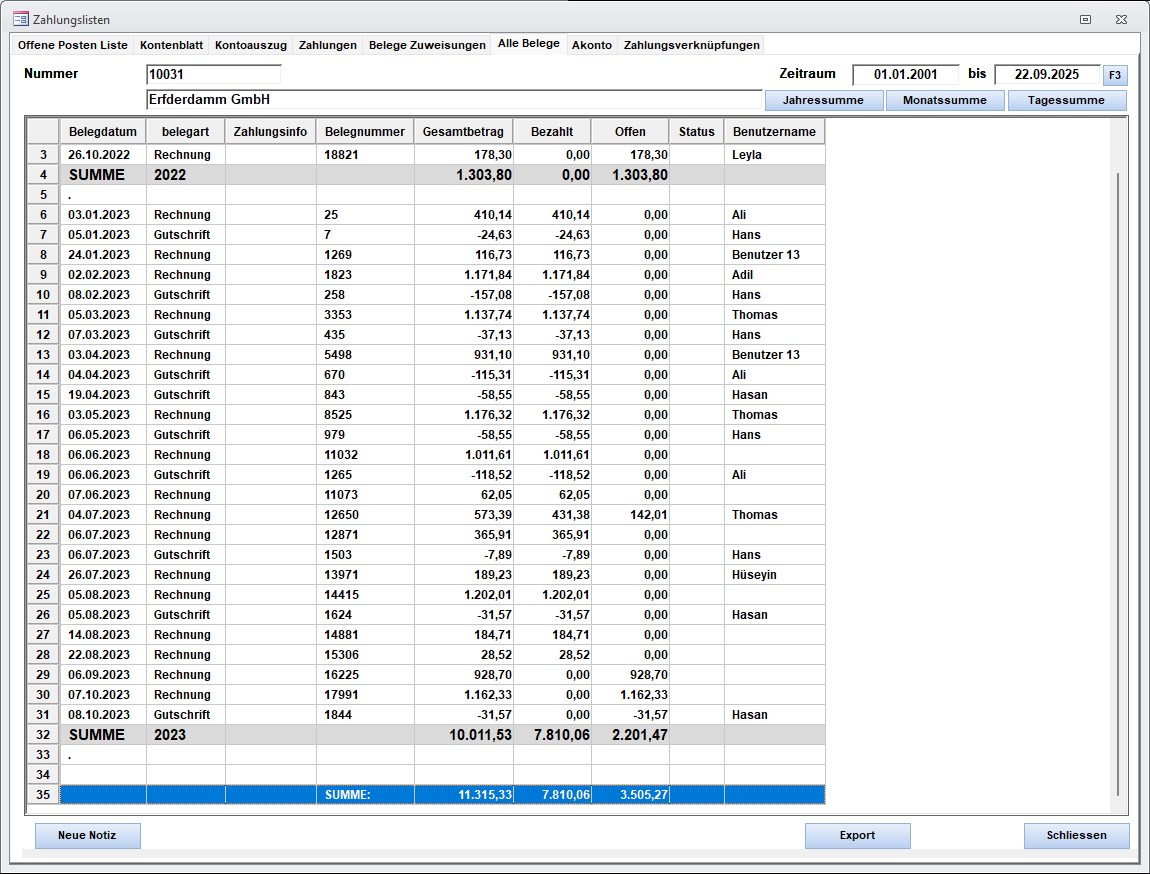
Task: Click the vertical scrollbar of the table
Action: pos(1118,480)
